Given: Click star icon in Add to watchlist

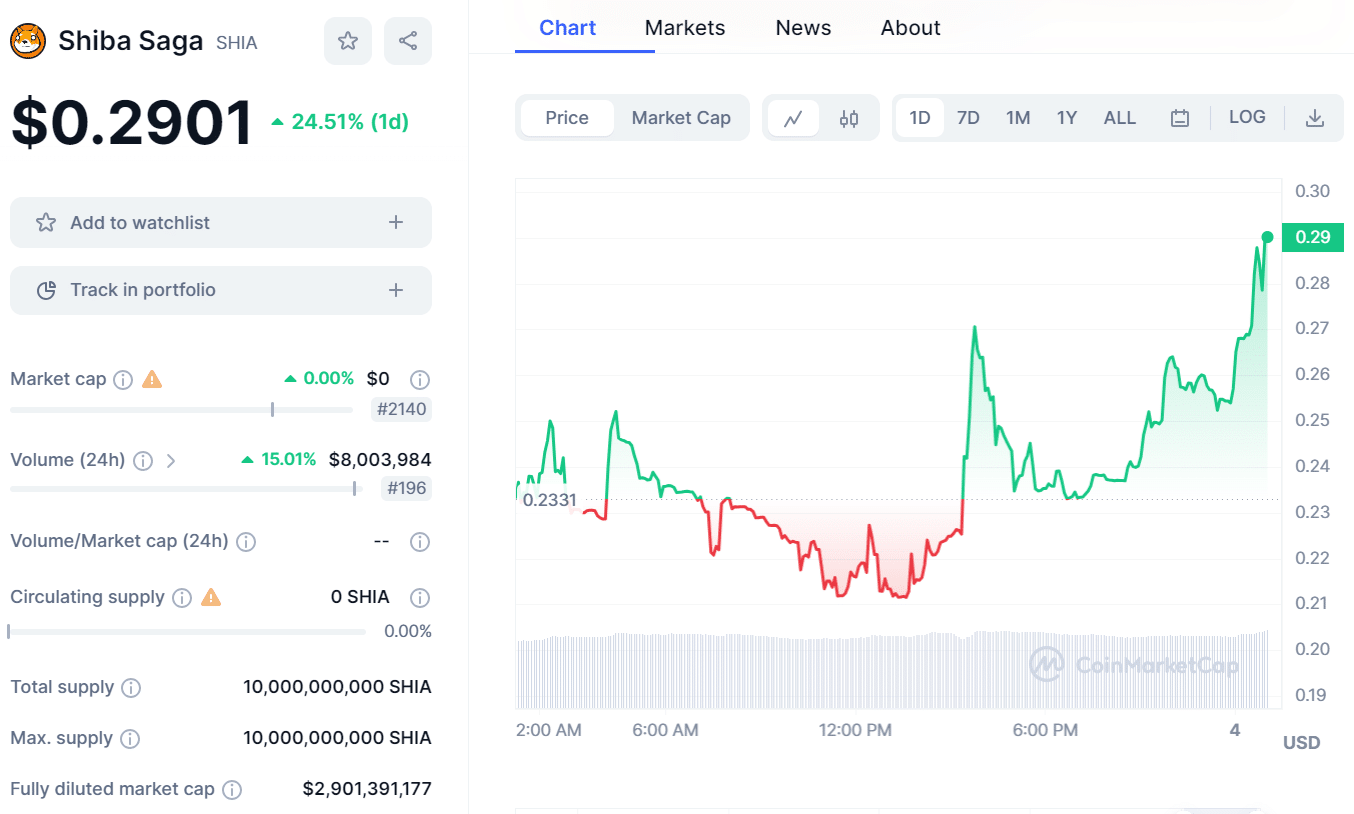Looking at the screenshot, I should pos(46,222).
